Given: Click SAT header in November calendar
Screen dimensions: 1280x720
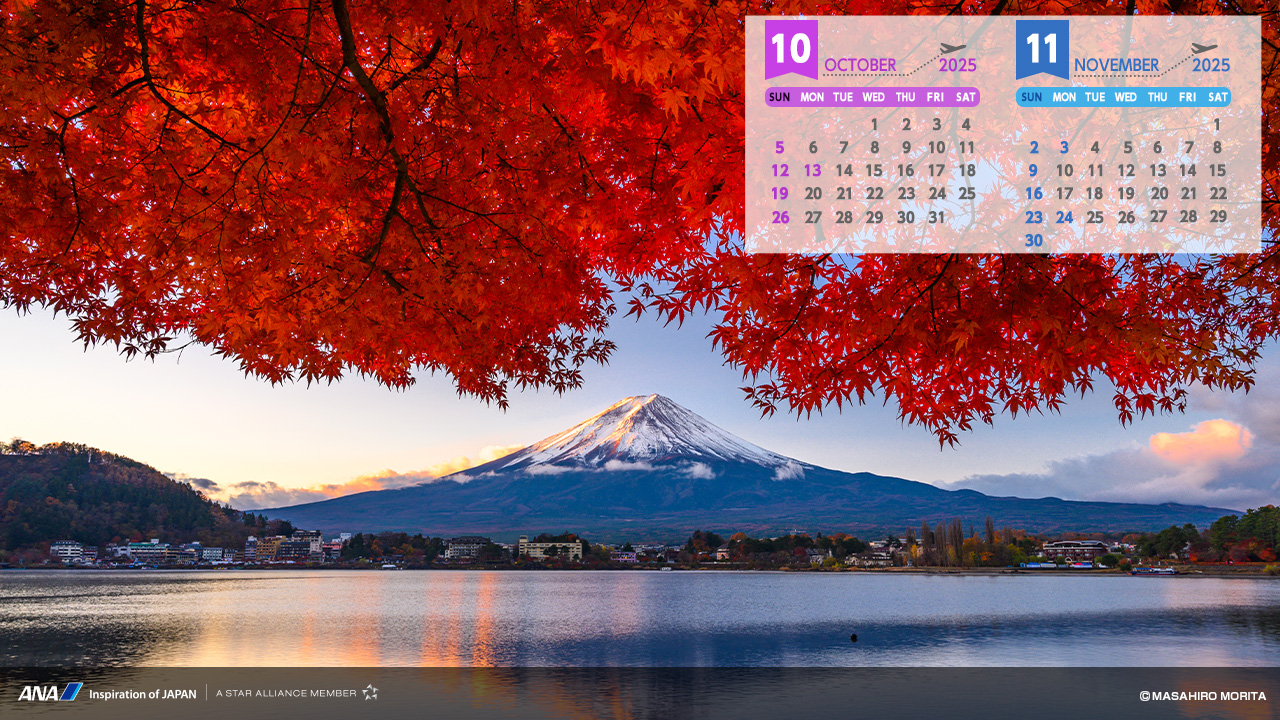Looking at the screenshot, I should [x=1217, y=97].
